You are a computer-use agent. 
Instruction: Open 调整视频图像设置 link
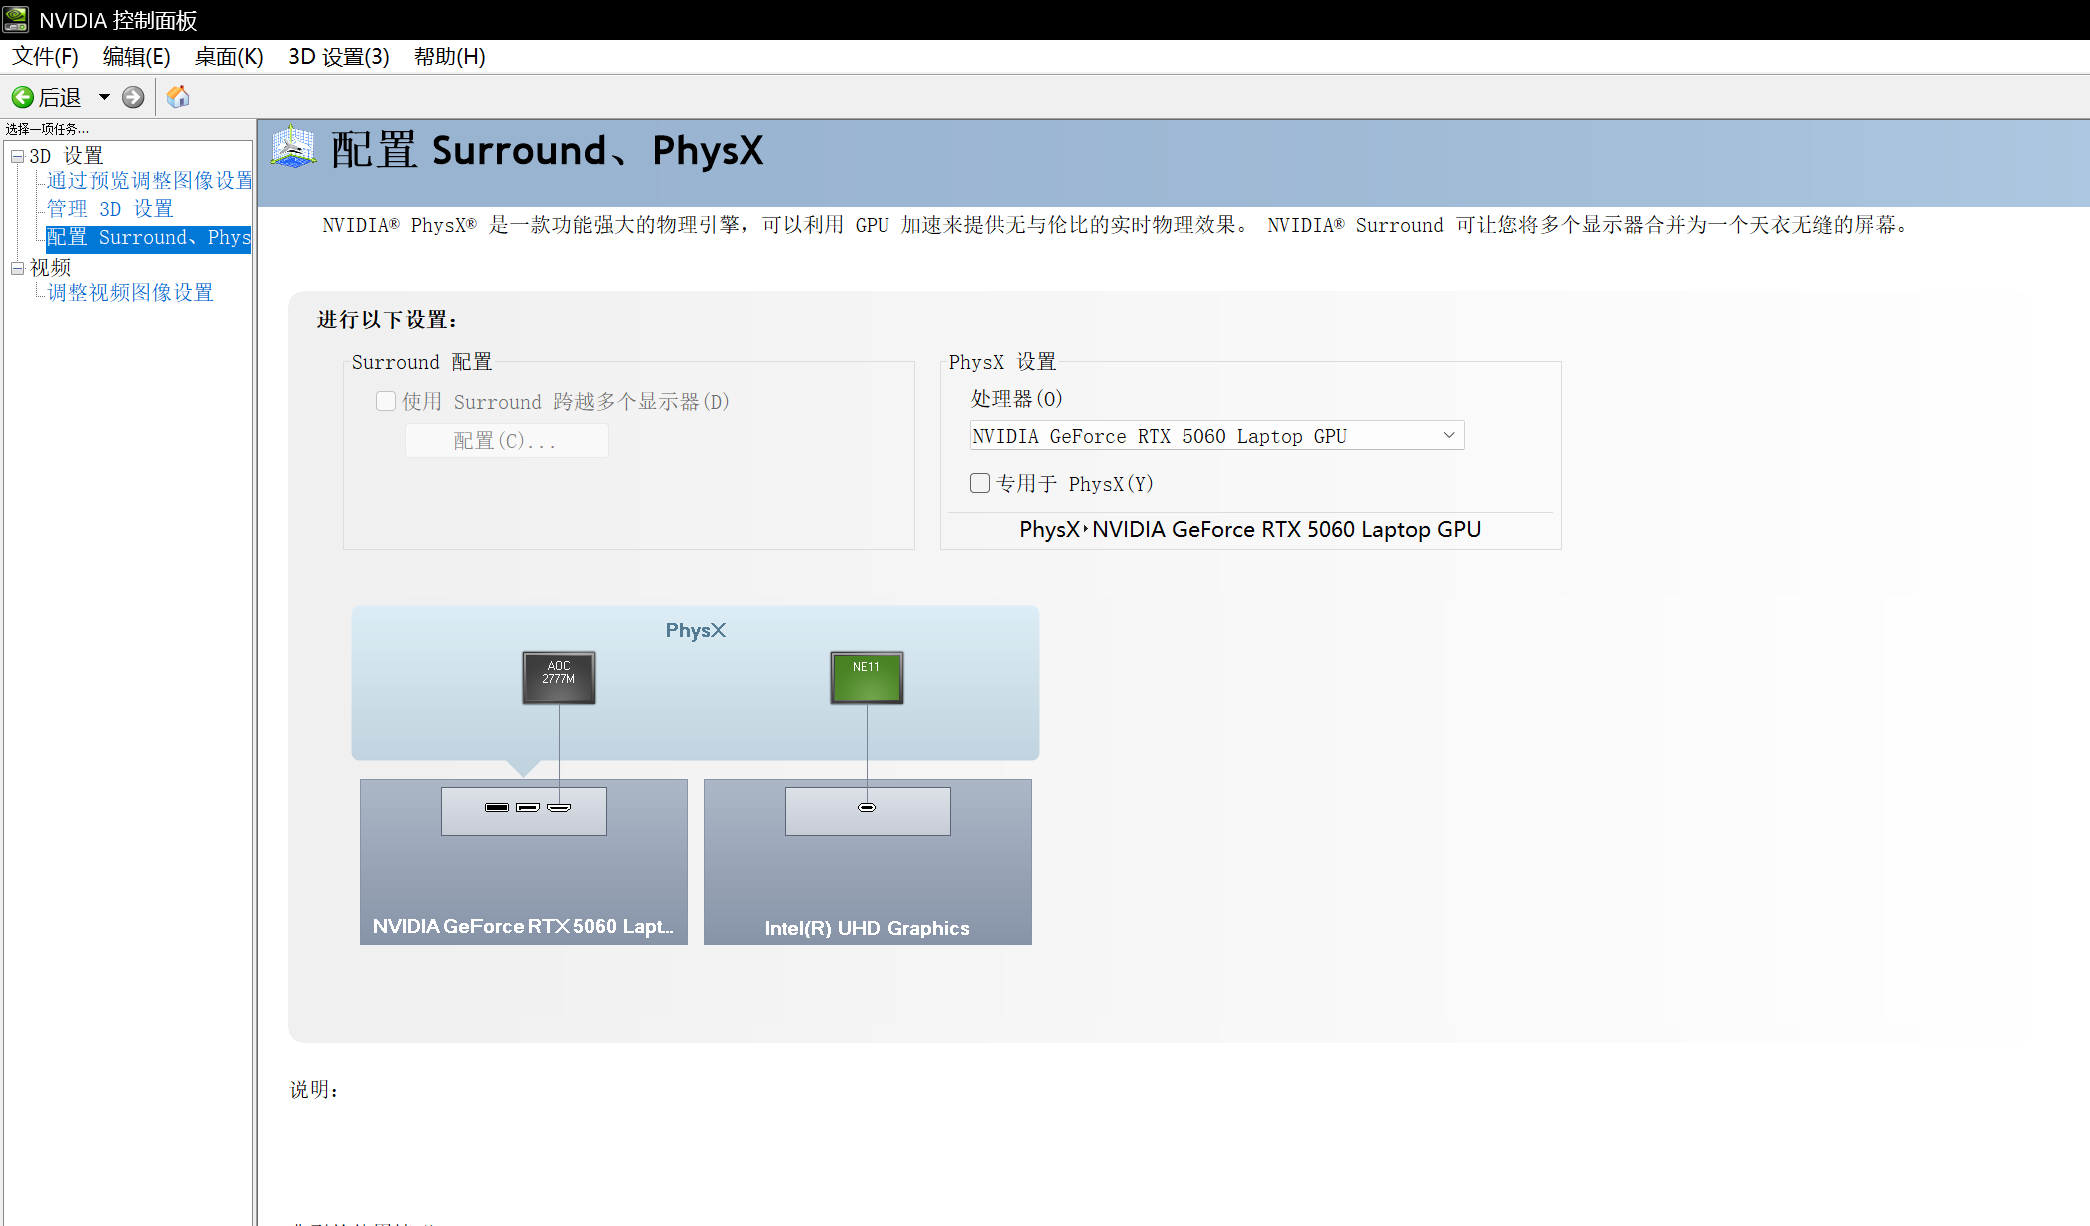pos(130,293)
